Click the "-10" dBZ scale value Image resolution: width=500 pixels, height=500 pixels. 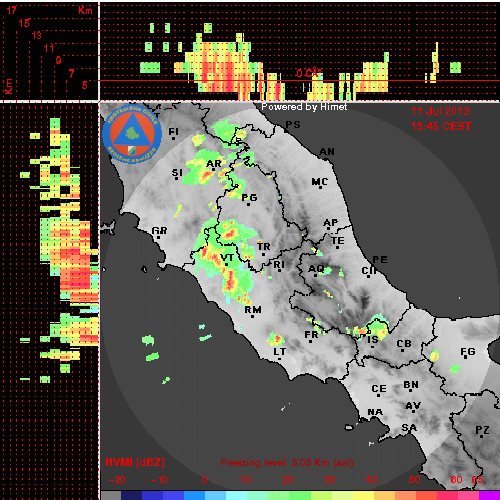pos(159,480)
